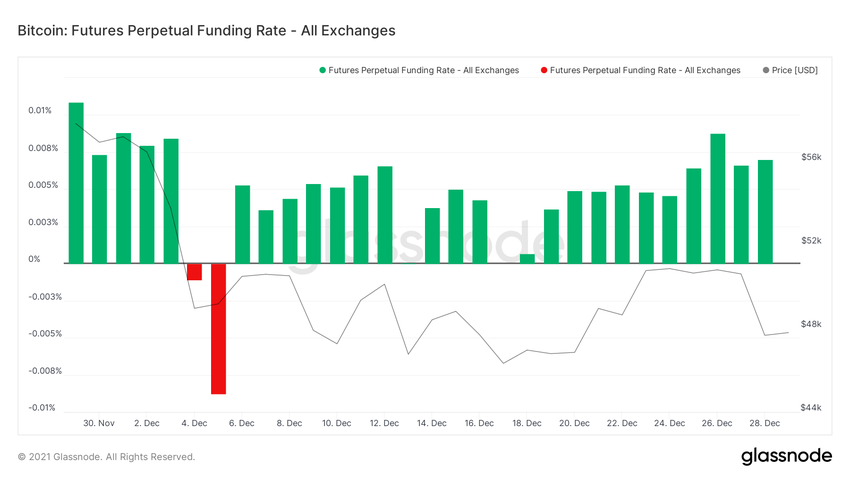850x478 pixels.
Task: Click the first green bar above 30. Nov
Action: (x=76, y=182)
